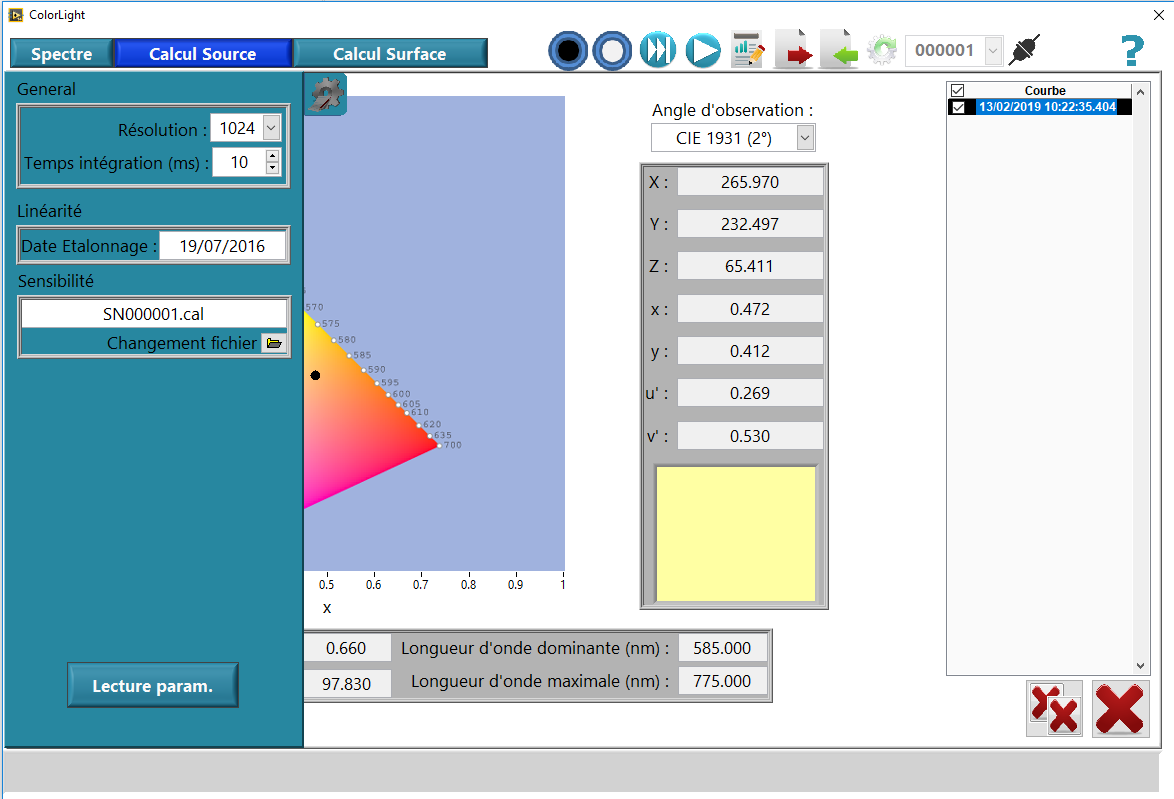Open the Résolution 1024 dropdown
The image size is (1174, 799).
click(x=271, y=128)
